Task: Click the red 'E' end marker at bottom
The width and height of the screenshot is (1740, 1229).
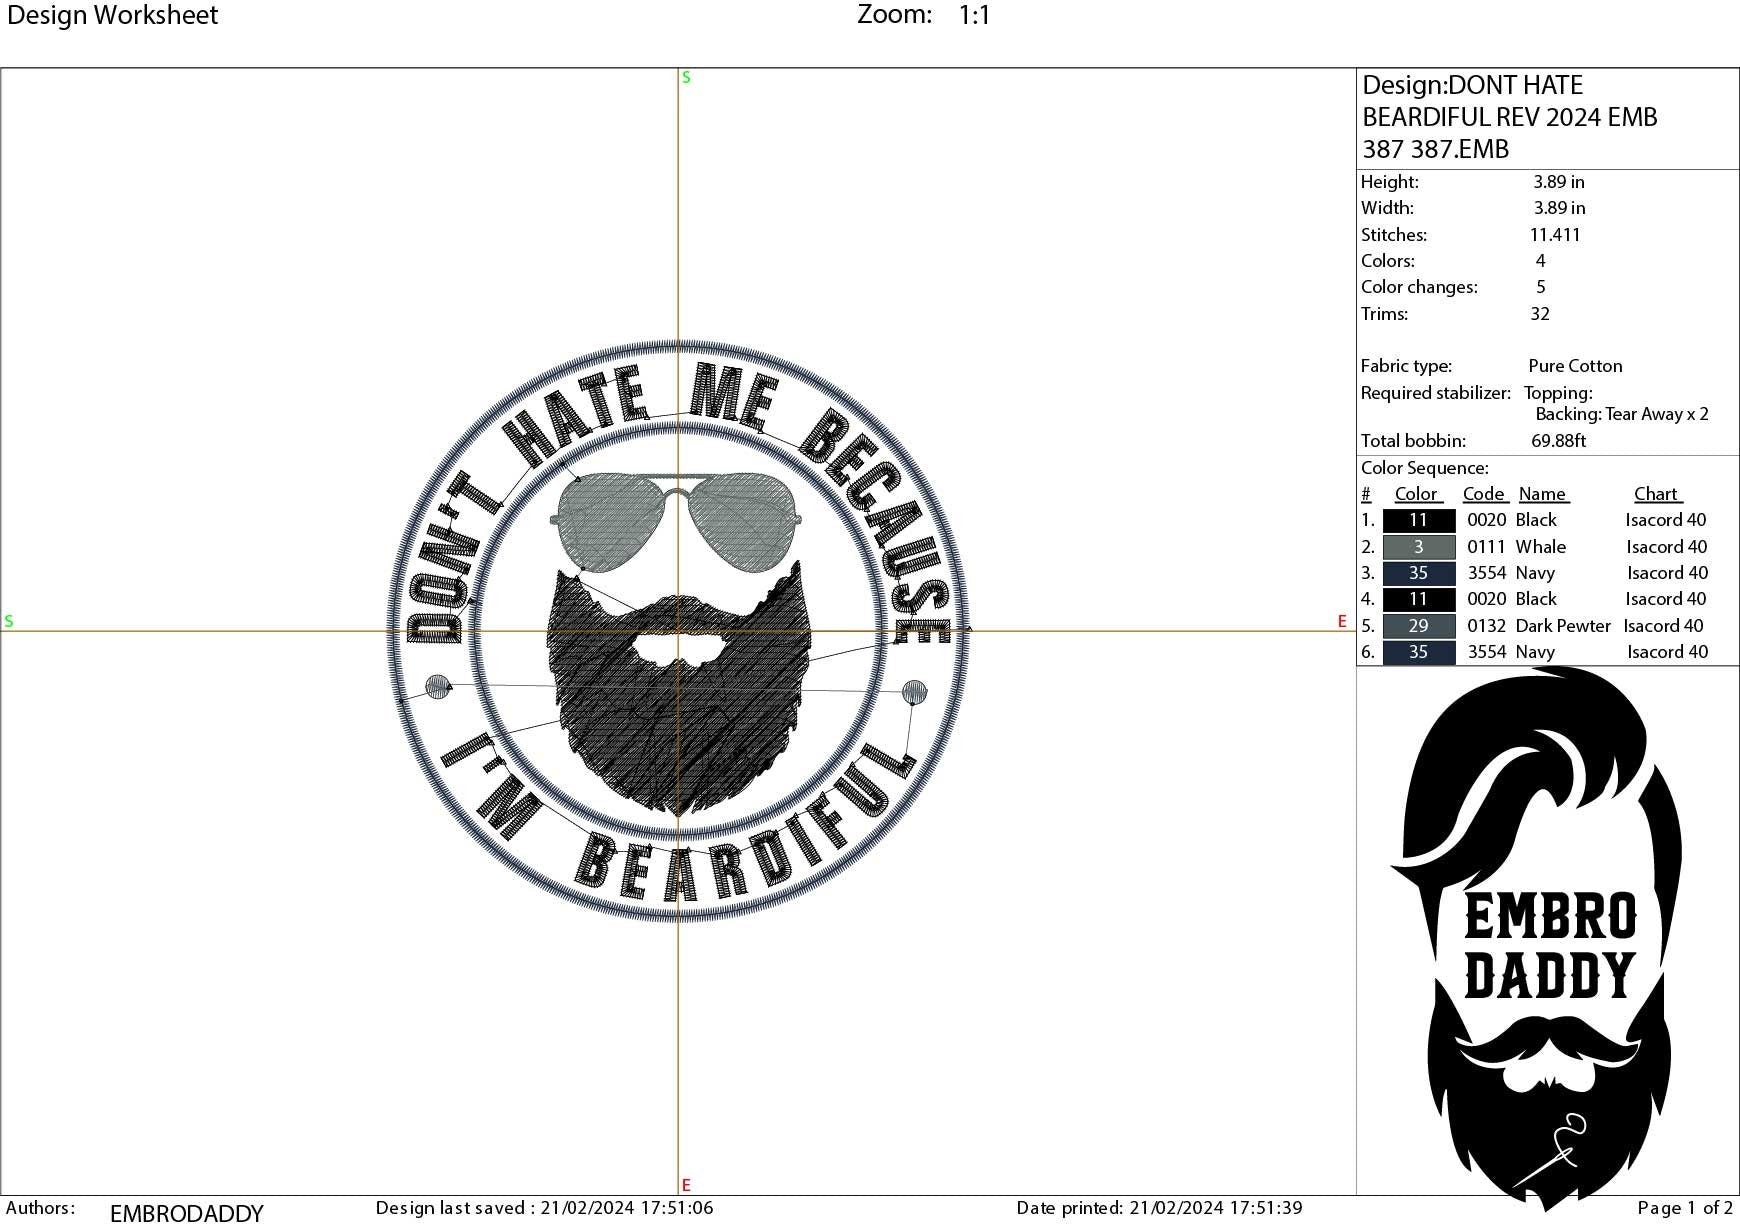Action: tap(686, 1186)
